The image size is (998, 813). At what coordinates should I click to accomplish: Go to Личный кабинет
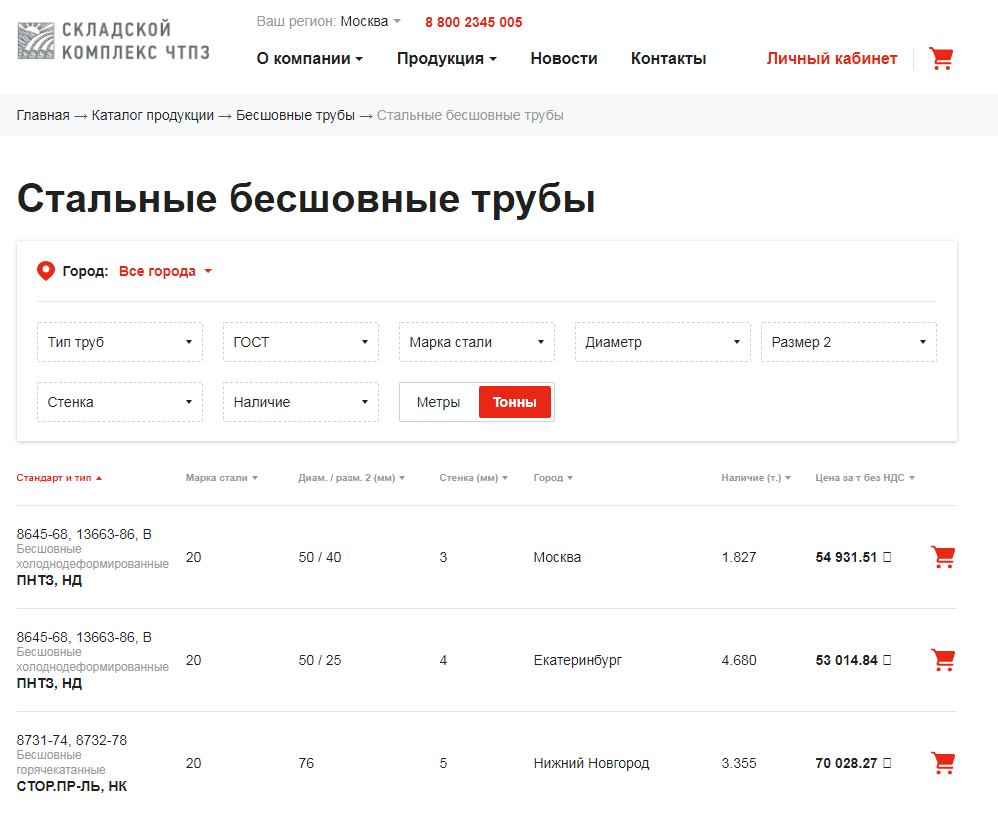(x=831, y=59)
